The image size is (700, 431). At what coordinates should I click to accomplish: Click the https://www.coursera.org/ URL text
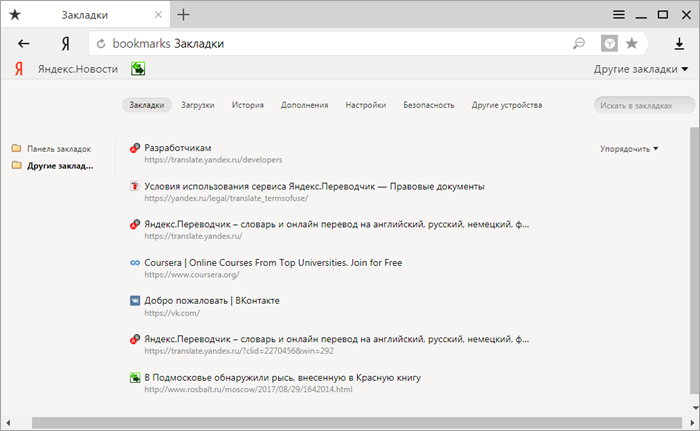pos(192,275)
